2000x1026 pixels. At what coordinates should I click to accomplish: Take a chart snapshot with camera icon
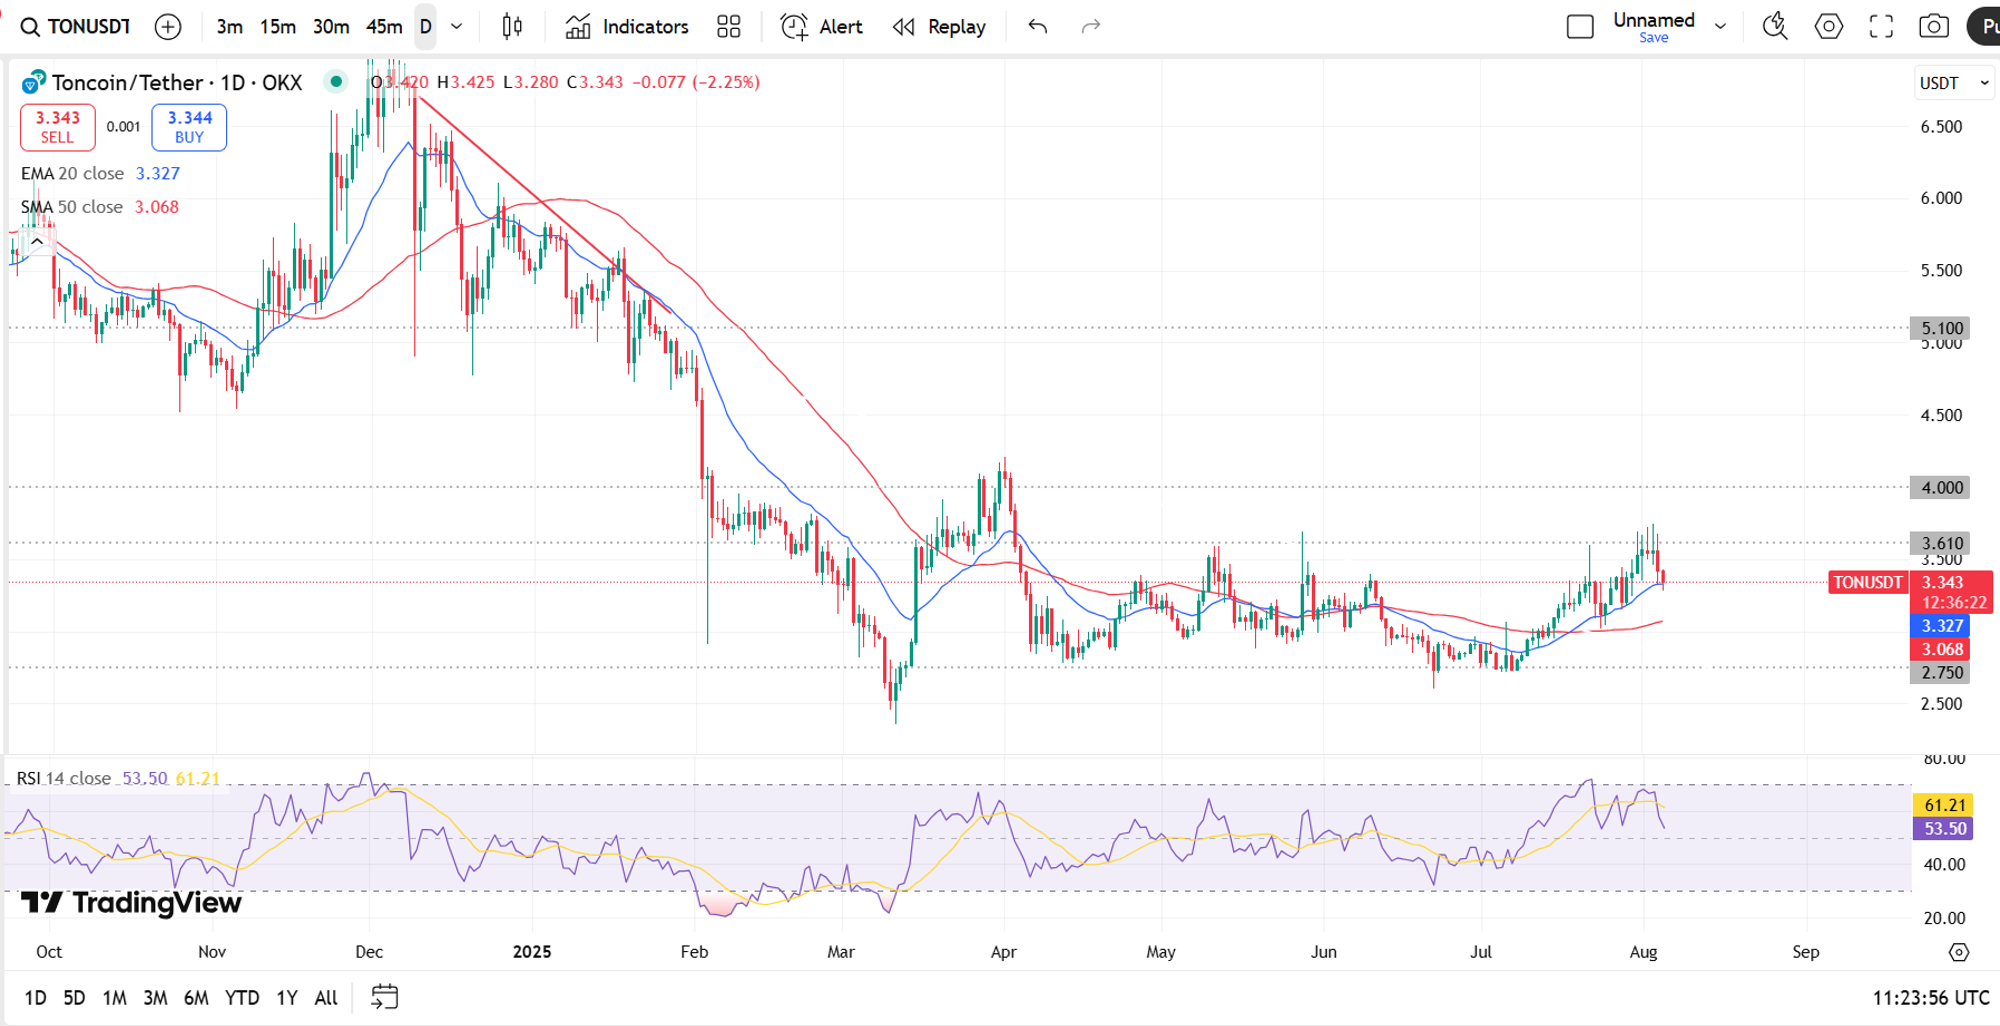1934,27
